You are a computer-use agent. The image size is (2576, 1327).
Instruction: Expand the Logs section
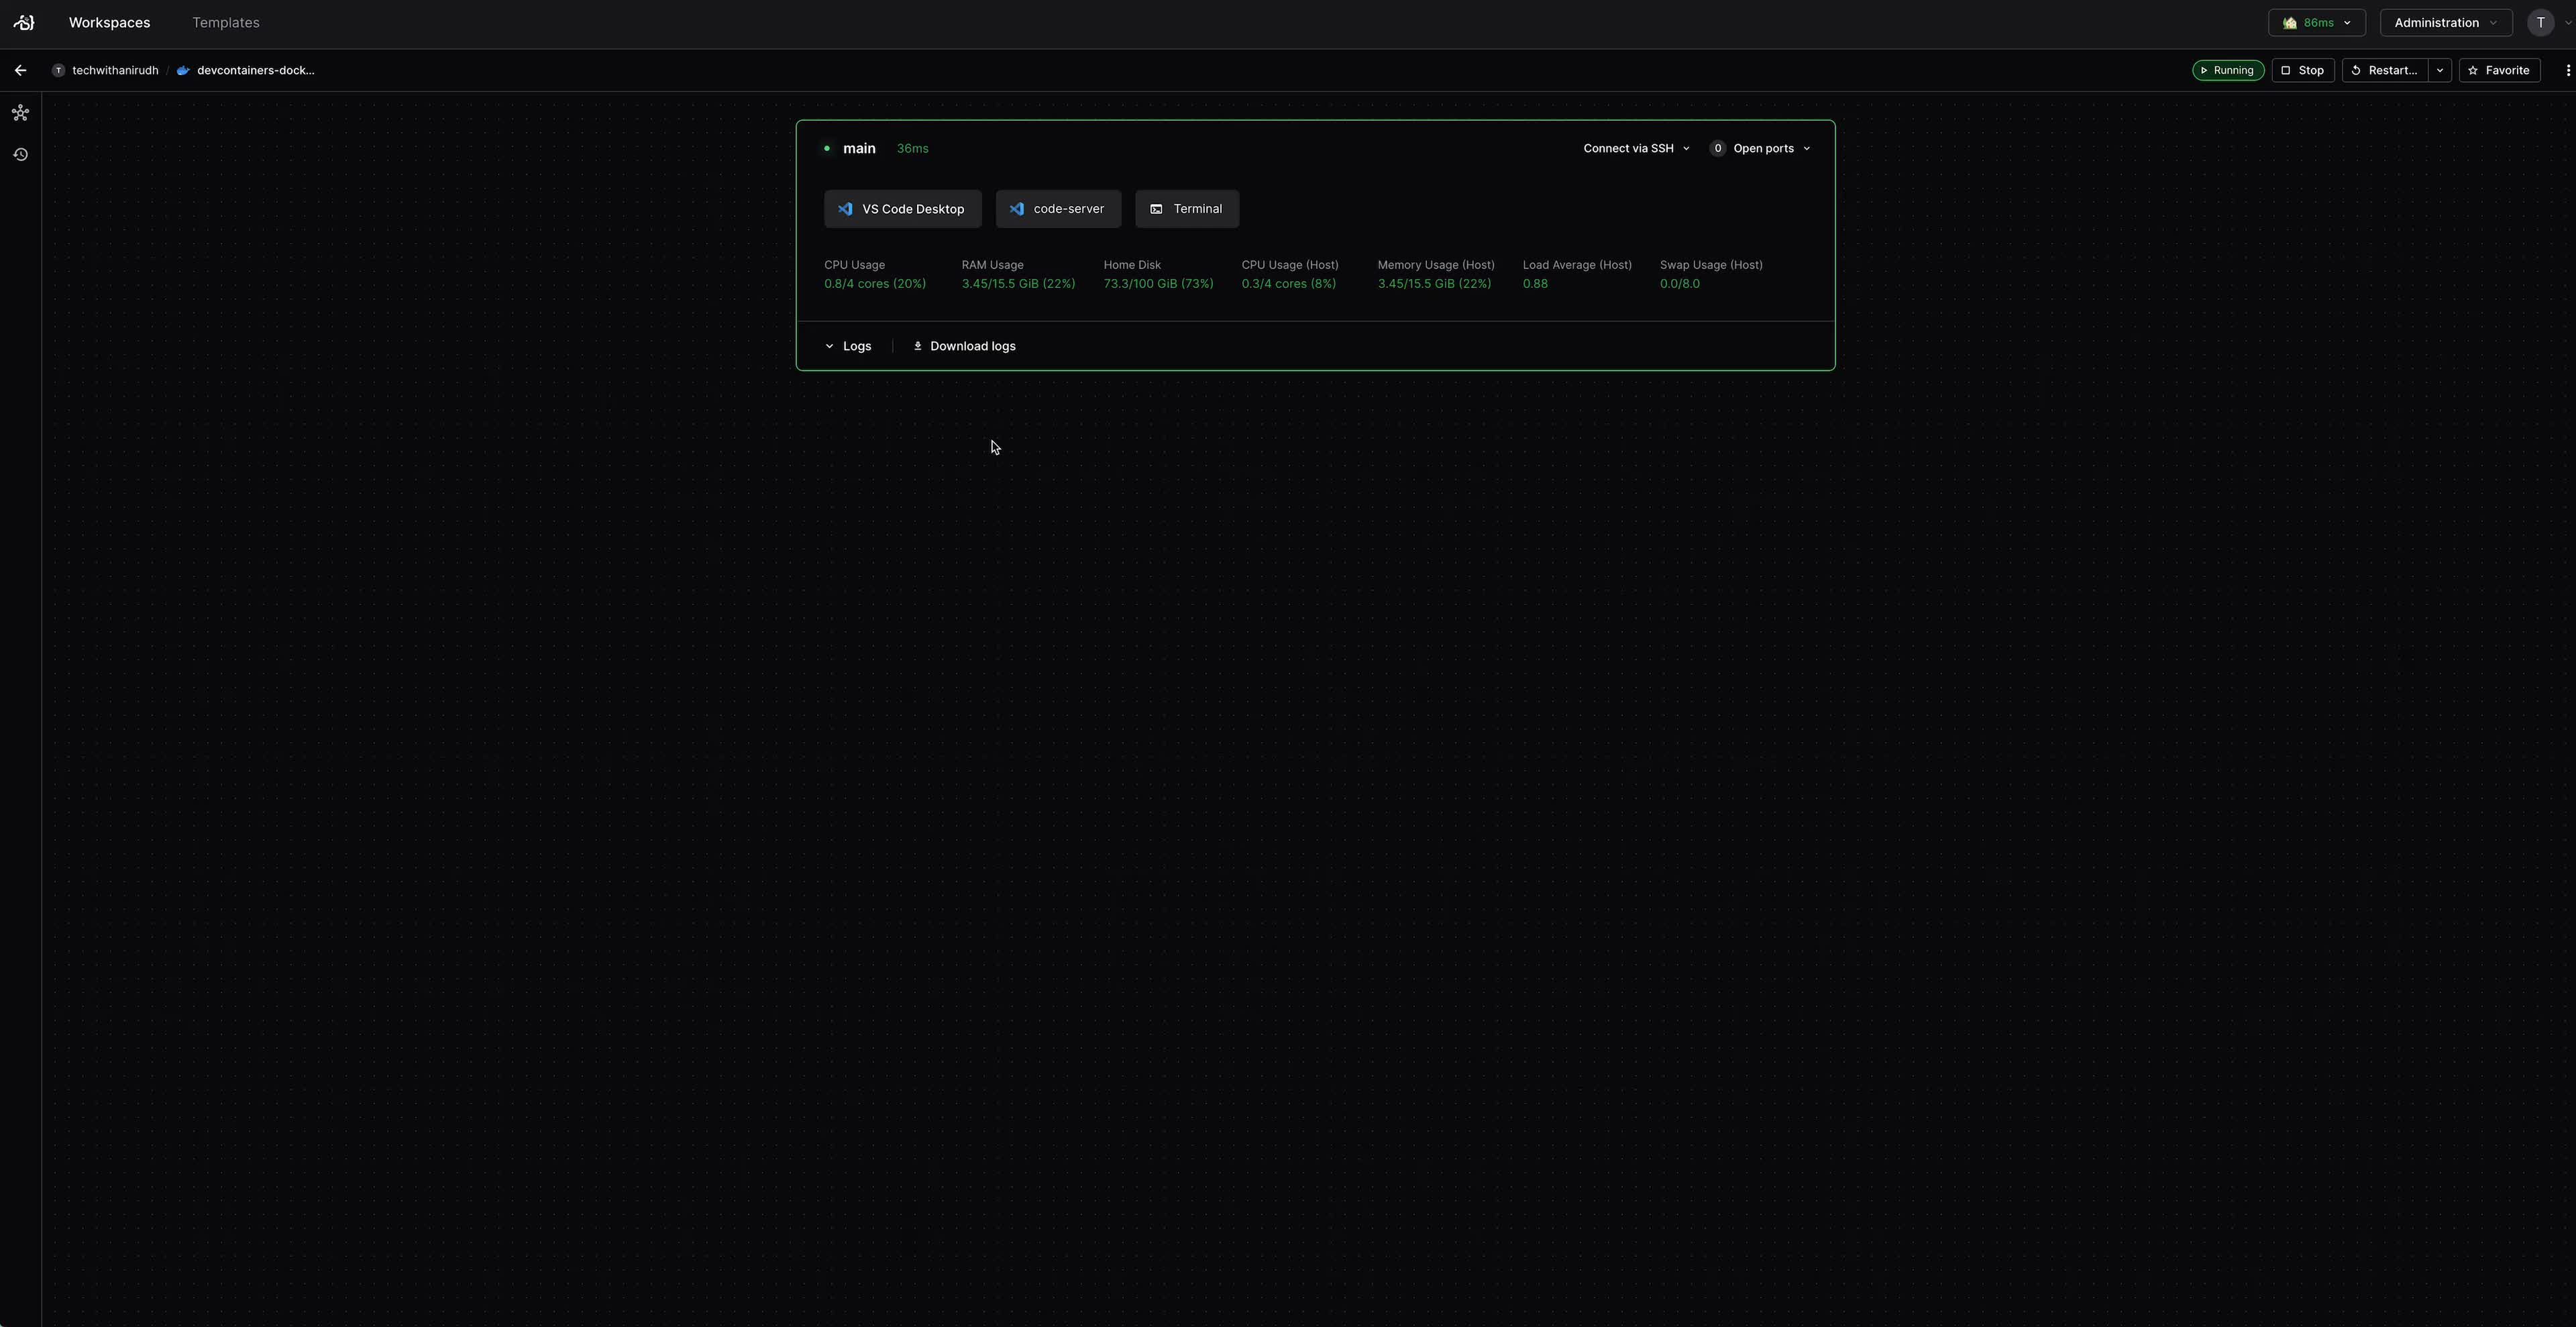[848, 346]
